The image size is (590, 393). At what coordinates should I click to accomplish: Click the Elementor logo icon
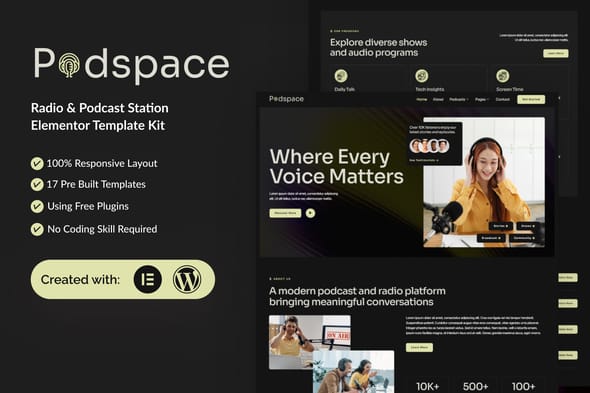[148, 279]
